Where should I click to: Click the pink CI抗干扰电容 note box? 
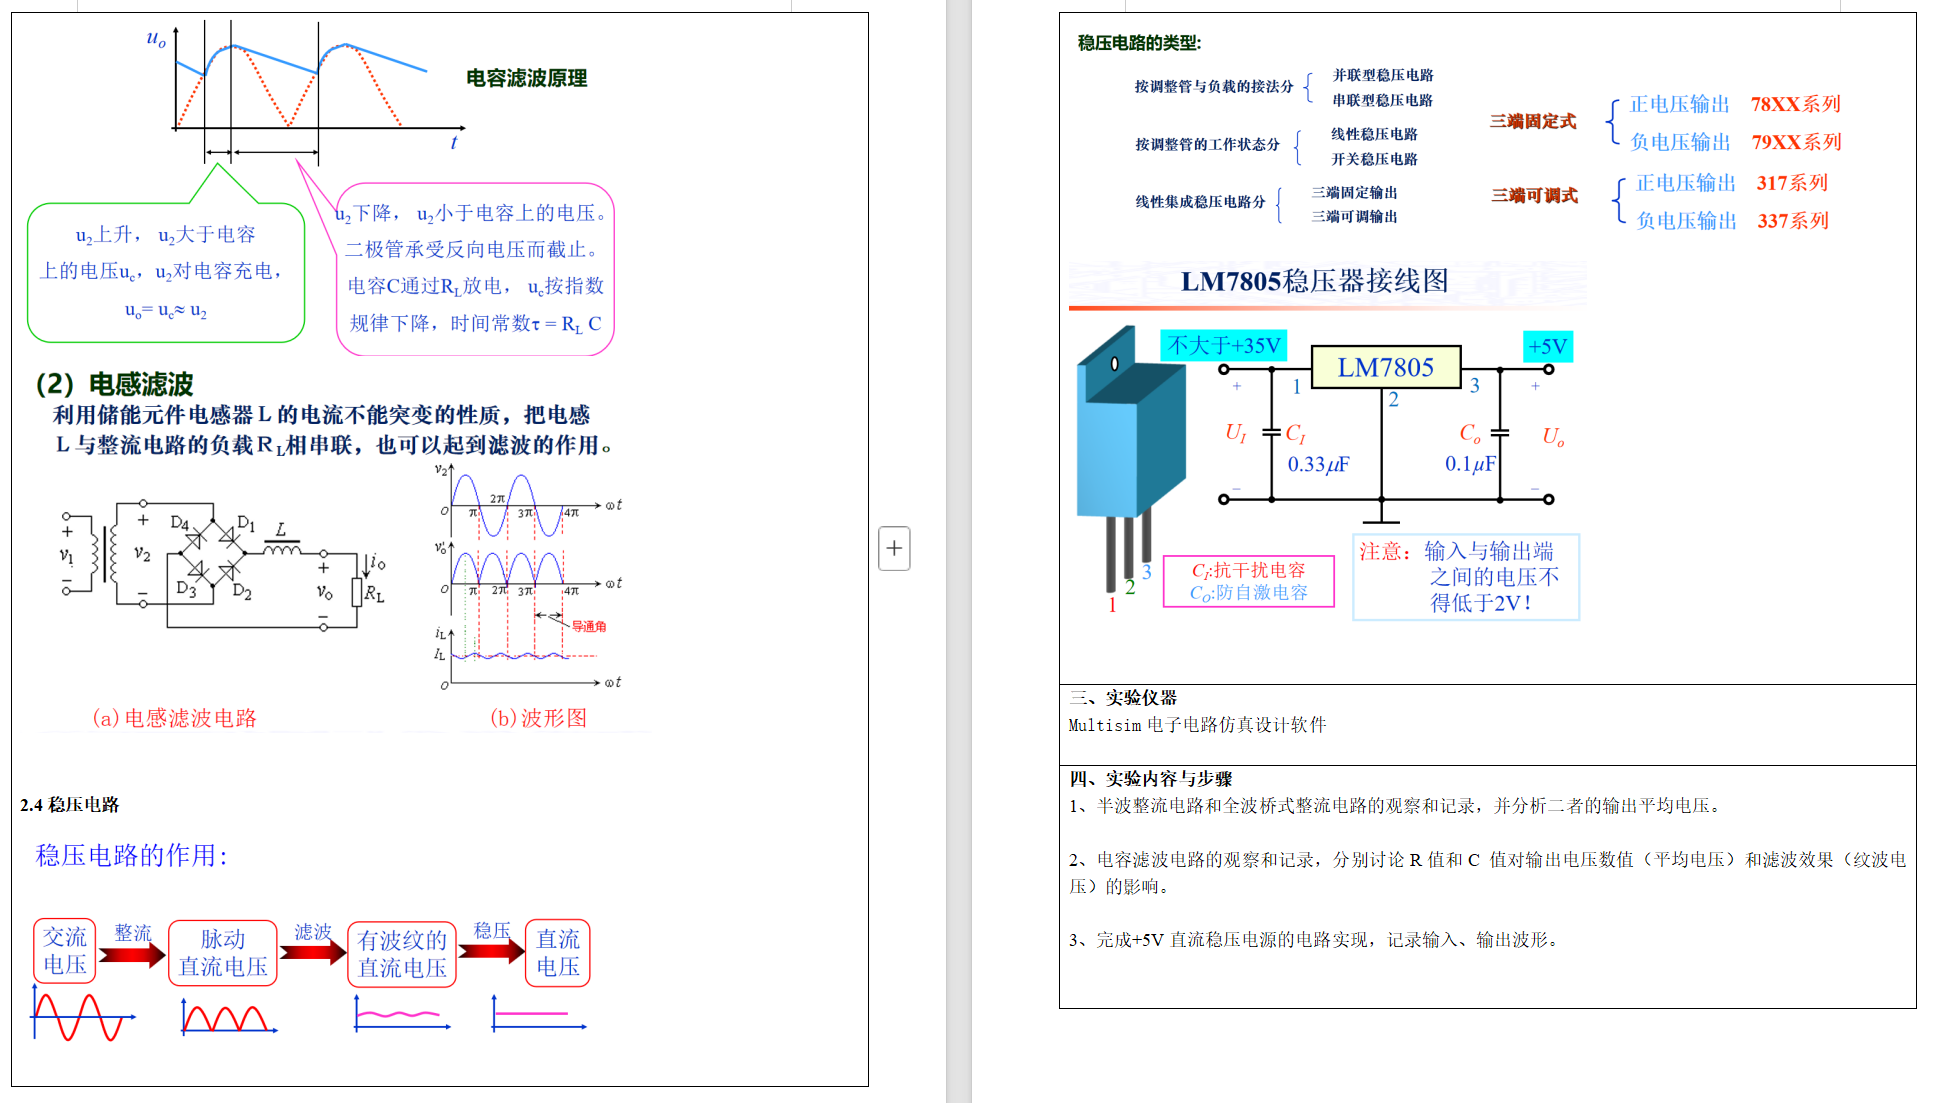pos(1248,581)
